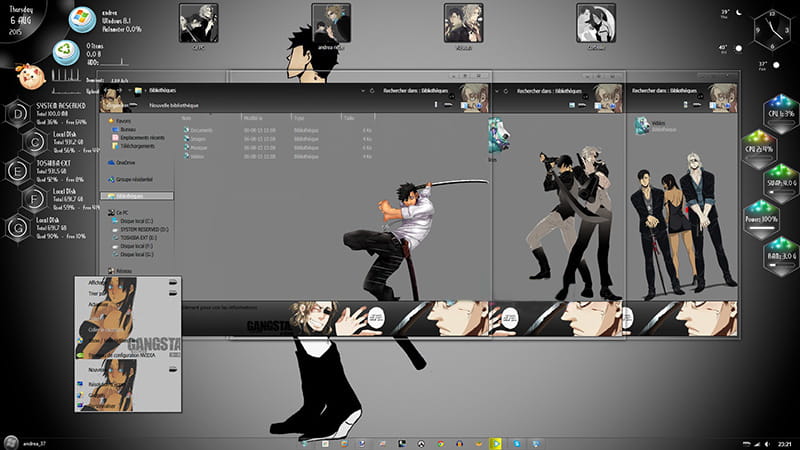
Task: Open the D drive hexagon icon
Action: coord(18,114)
